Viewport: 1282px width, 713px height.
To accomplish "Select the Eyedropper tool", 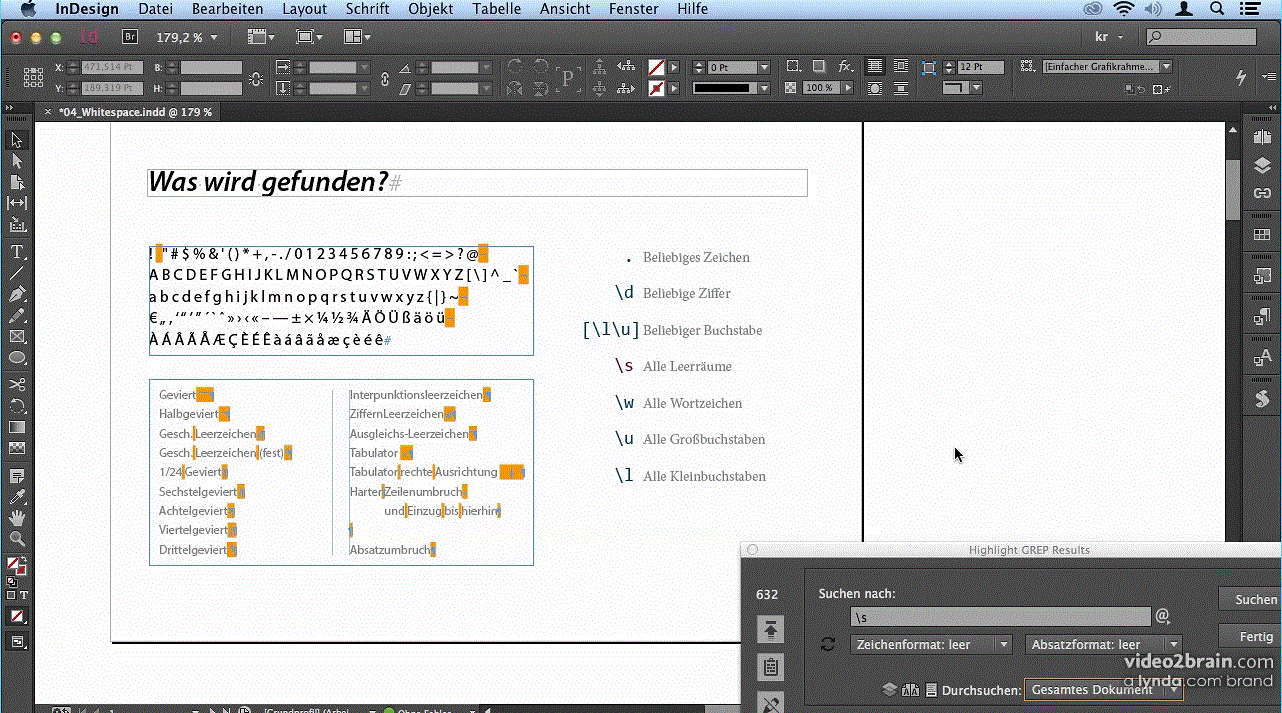I will click(17, 497).
